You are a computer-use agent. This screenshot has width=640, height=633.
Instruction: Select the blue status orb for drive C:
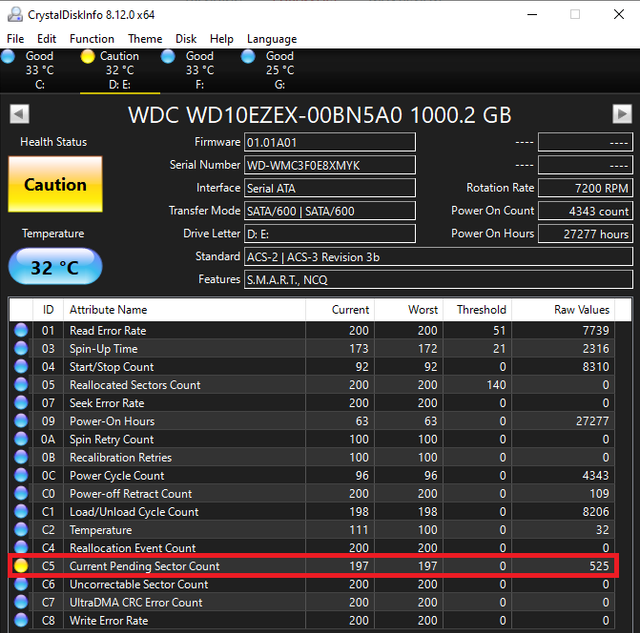coord(8,56)
